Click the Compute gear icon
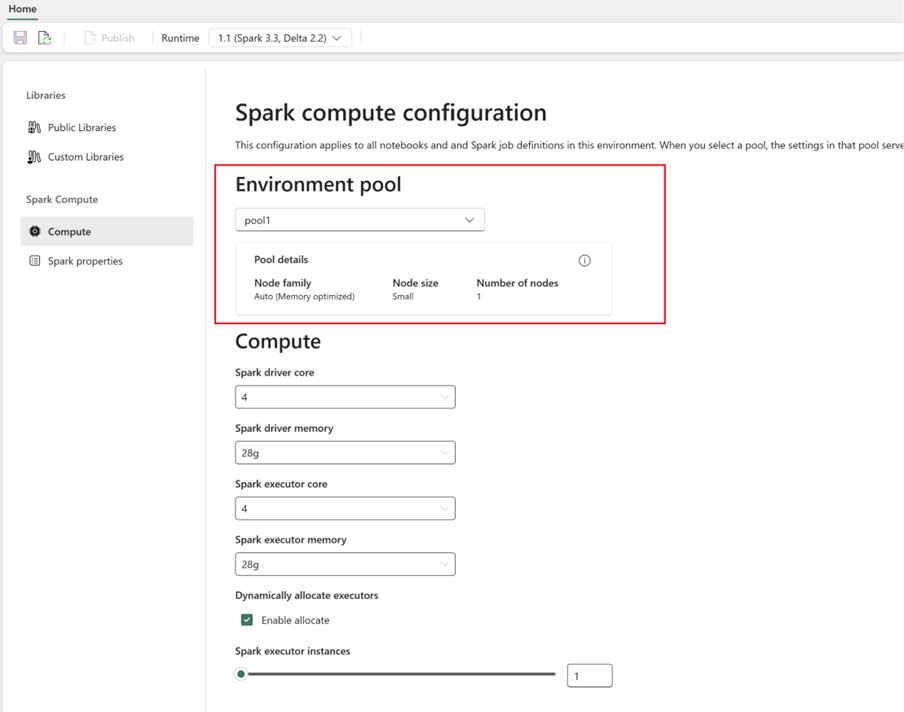The image size is (904, 712). click(x=35, y=232)
